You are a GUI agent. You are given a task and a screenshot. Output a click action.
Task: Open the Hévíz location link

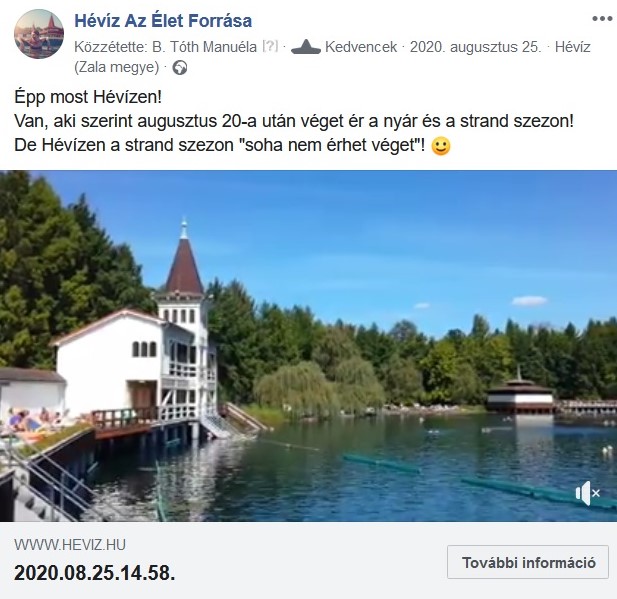click(573, 47)
